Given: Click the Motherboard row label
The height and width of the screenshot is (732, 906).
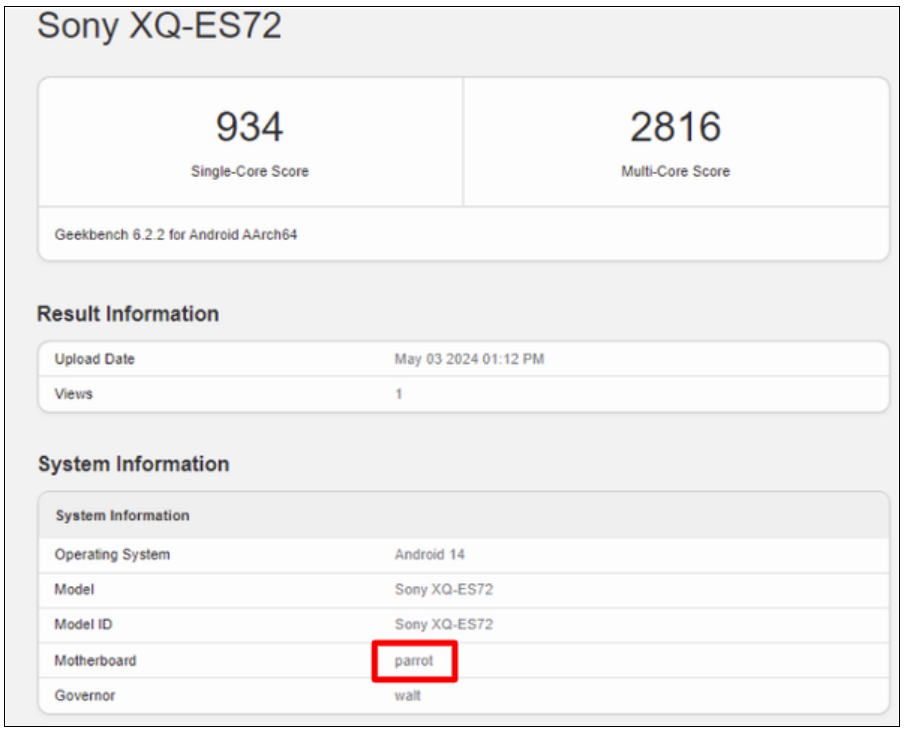Looking at the screenshot, I should (x=95, y=660).
